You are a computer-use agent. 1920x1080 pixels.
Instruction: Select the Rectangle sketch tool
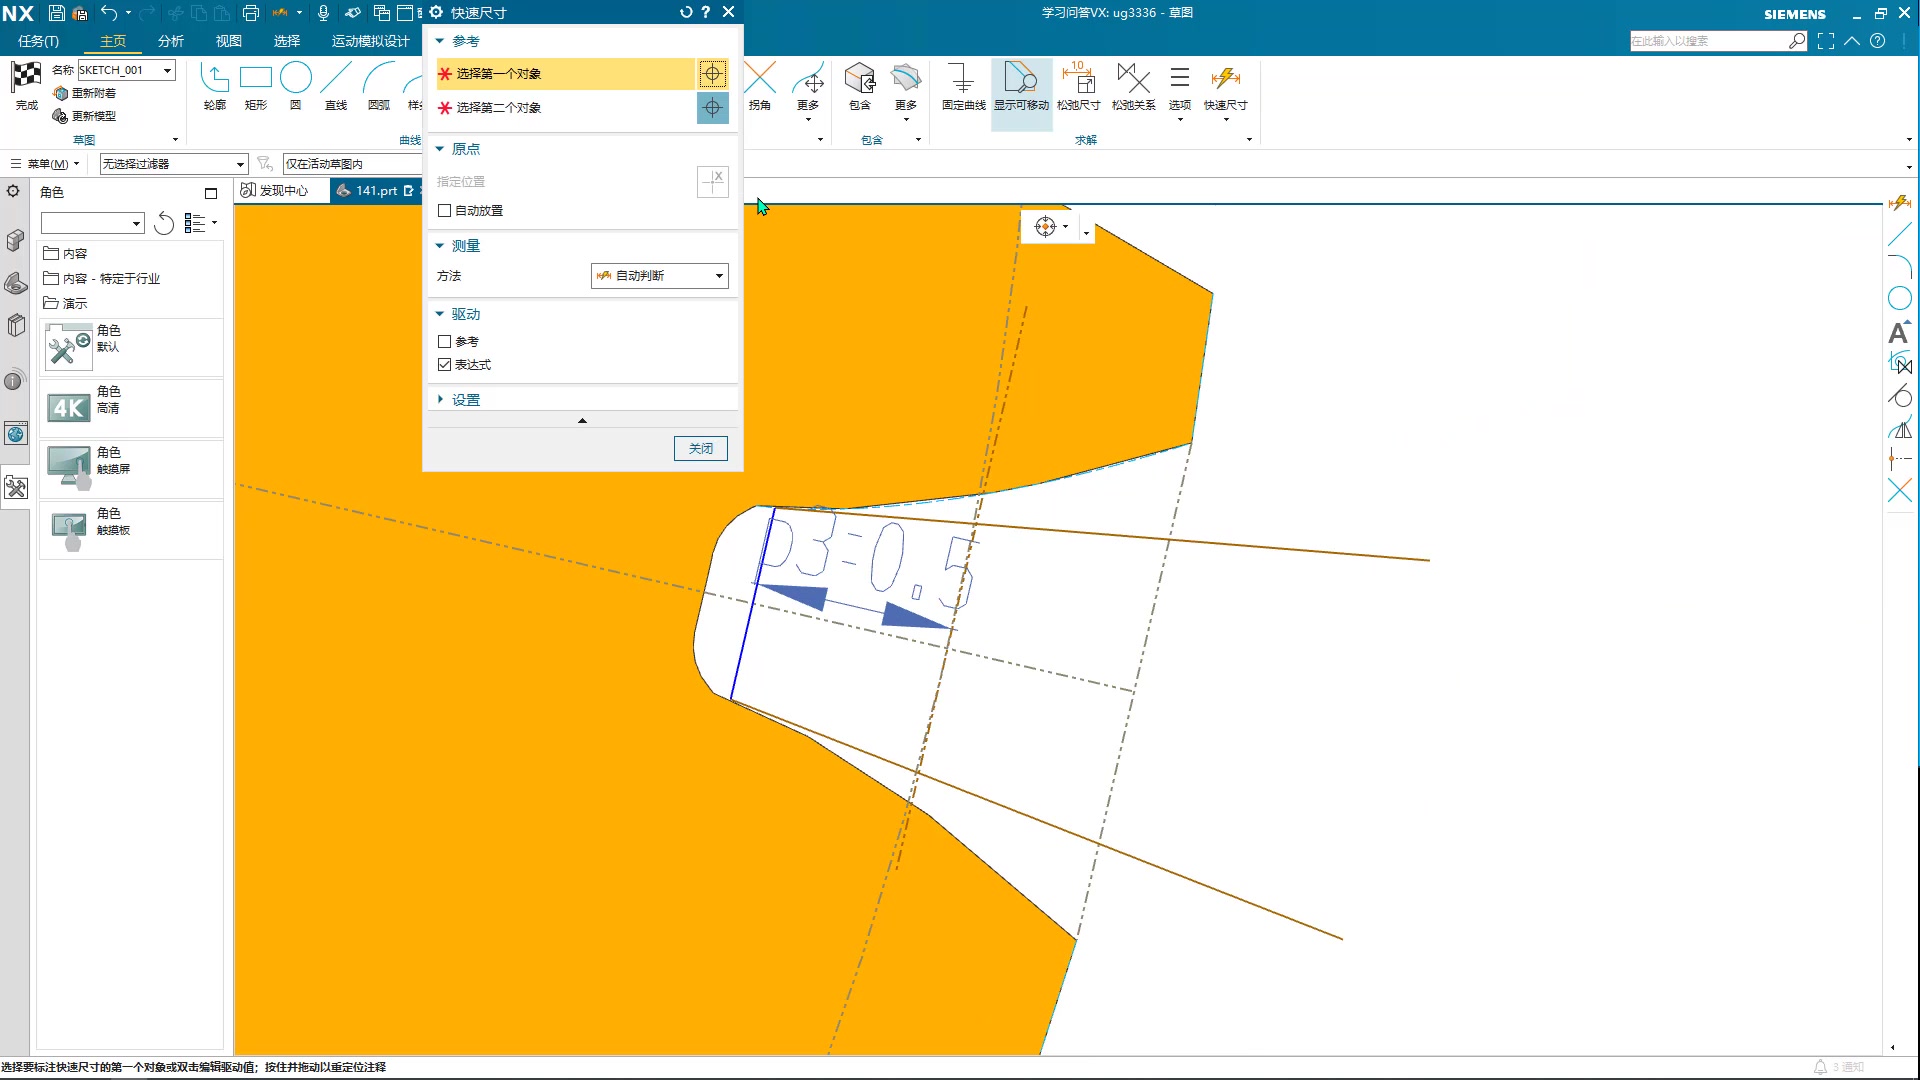coord(256,79)
